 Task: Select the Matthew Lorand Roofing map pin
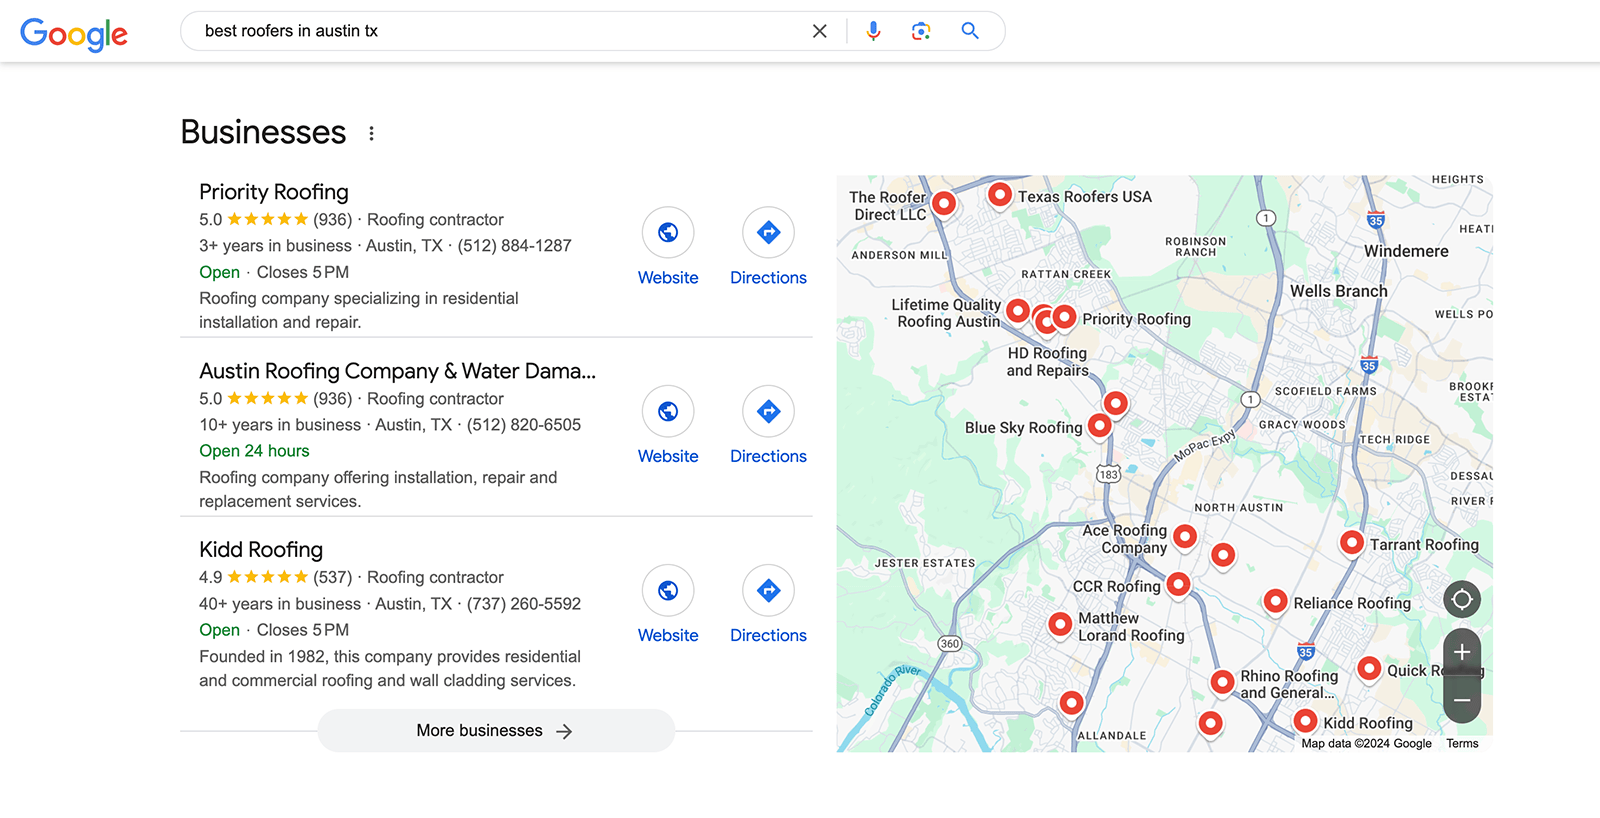pos(1060,624)
